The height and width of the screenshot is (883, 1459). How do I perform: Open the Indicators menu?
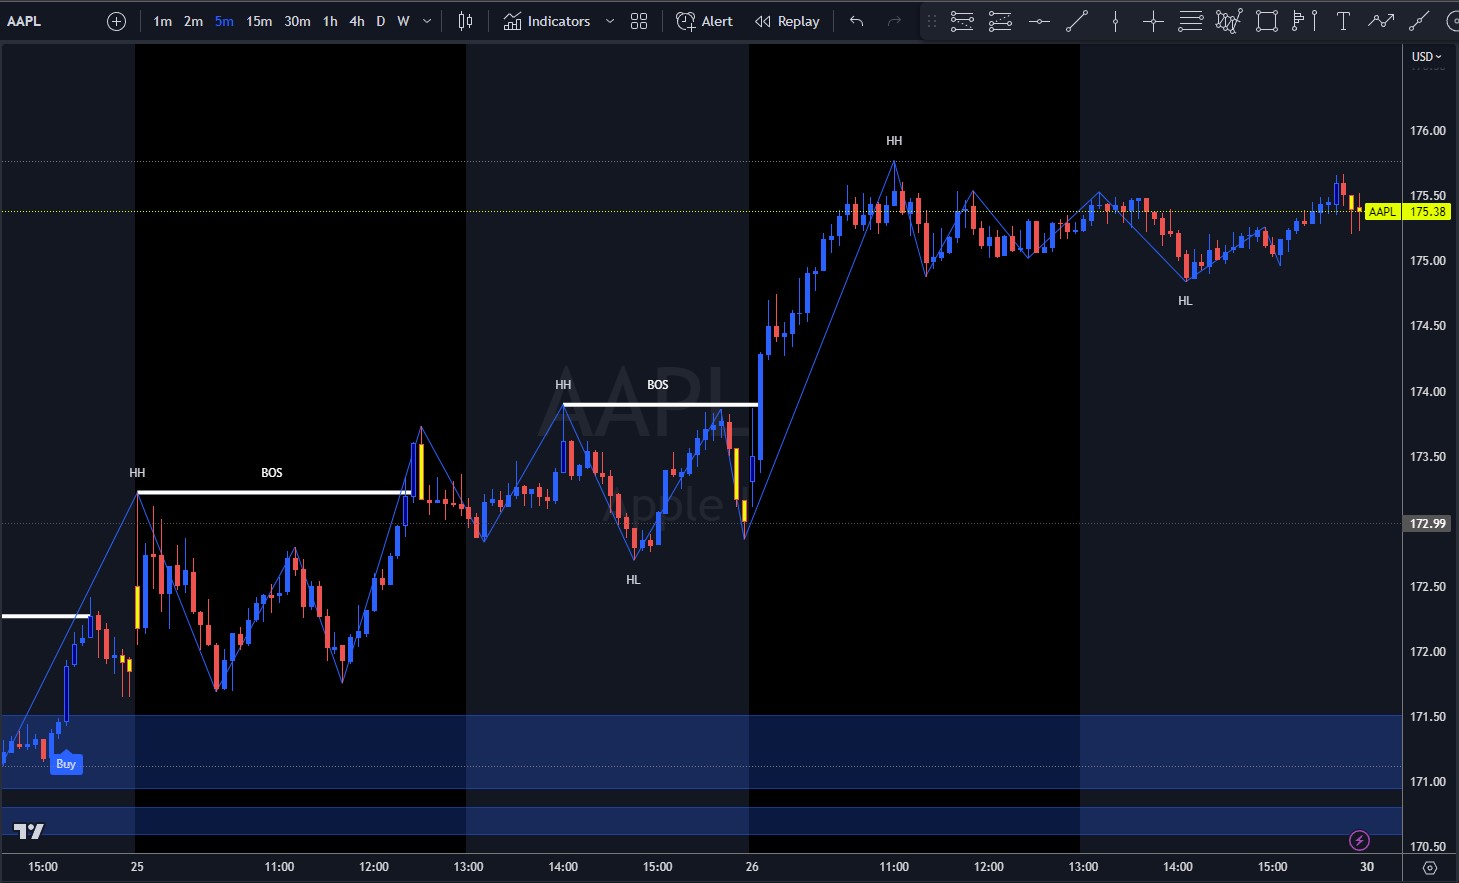(x=547, y=21)
